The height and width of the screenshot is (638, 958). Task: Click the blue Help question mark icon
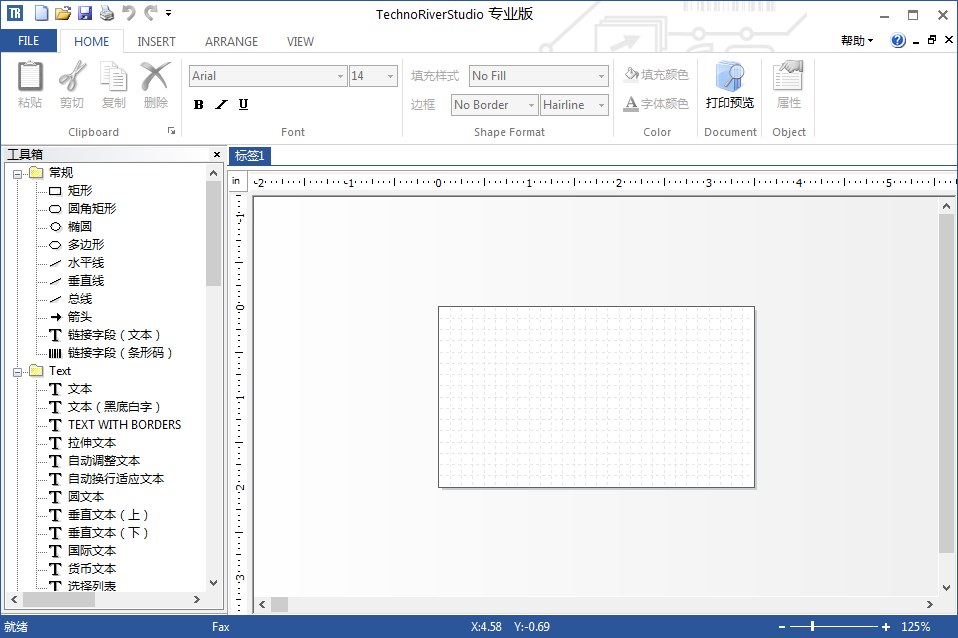pyautogui.click(x=898, y=41)
